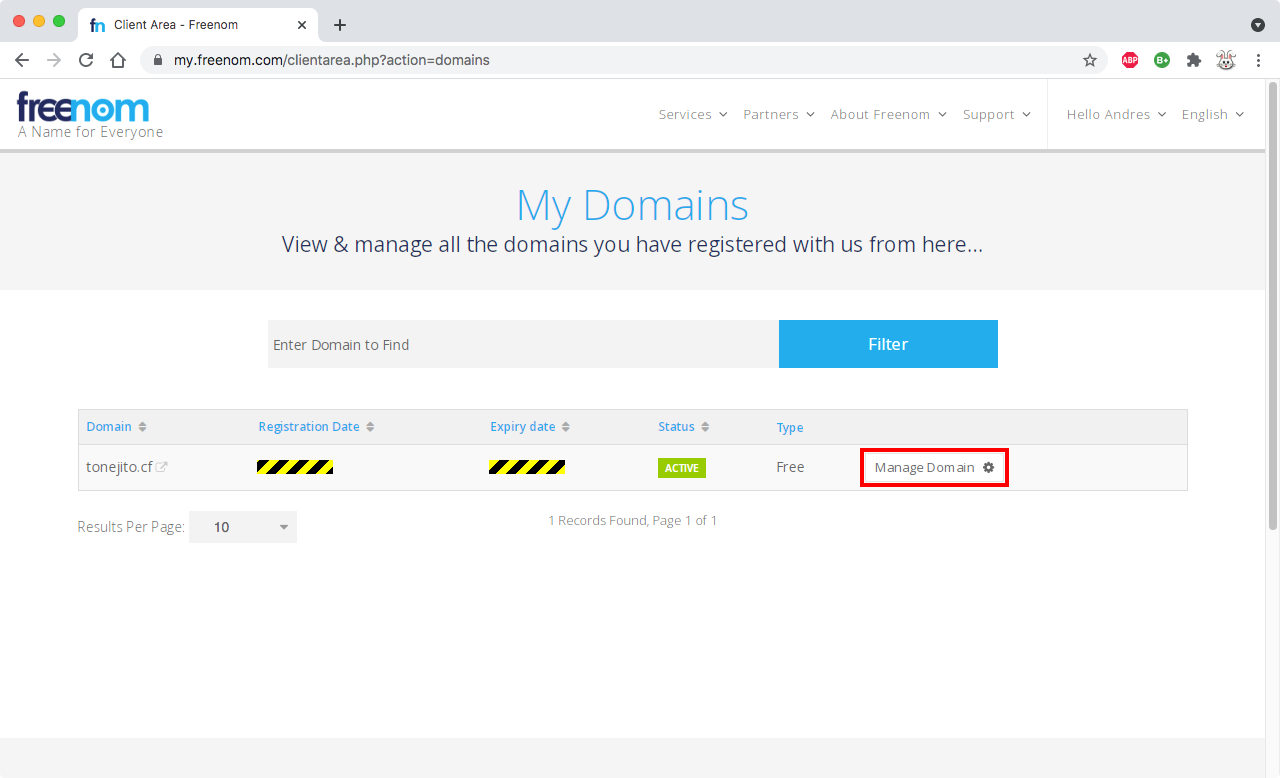The height and width of the screenshot is (778, 1280).
Task: Open a new browser tab
Action: [x=340, y=25]
